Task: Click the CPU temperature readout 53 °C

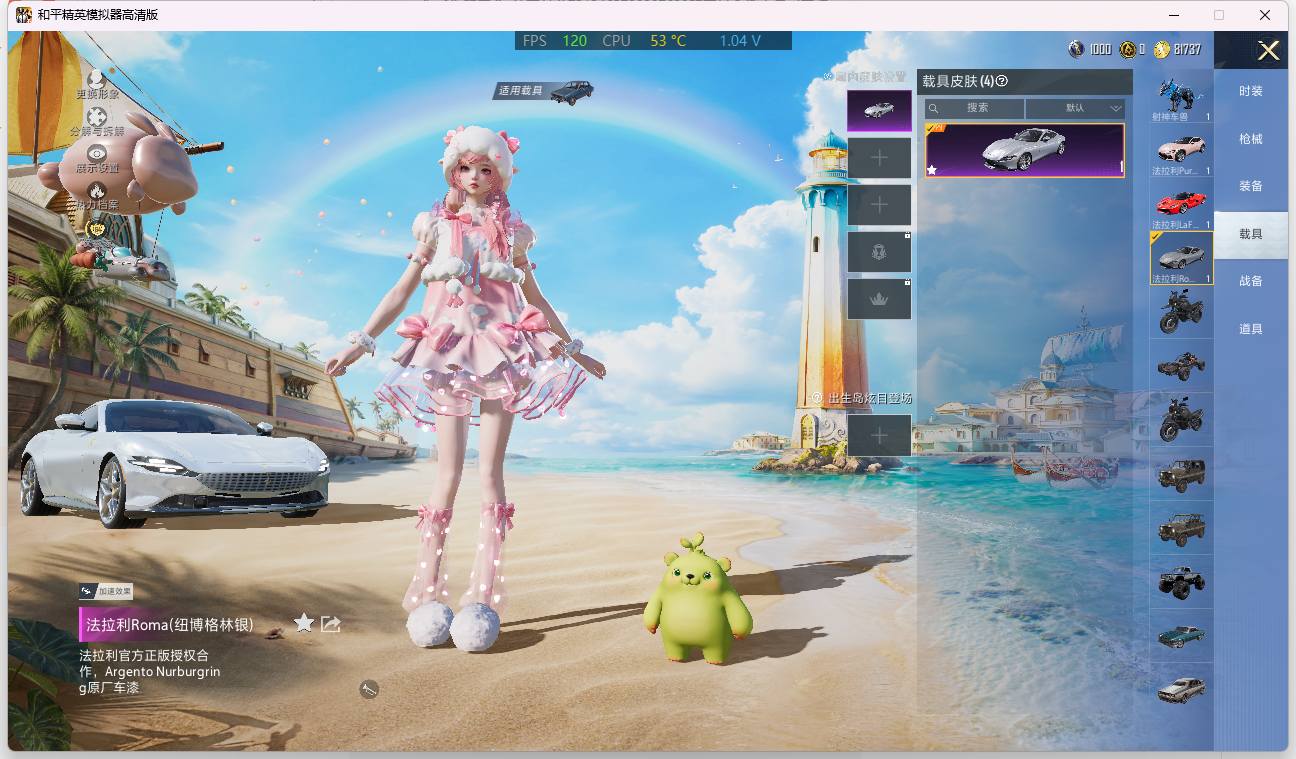Action: coord(668,41)
